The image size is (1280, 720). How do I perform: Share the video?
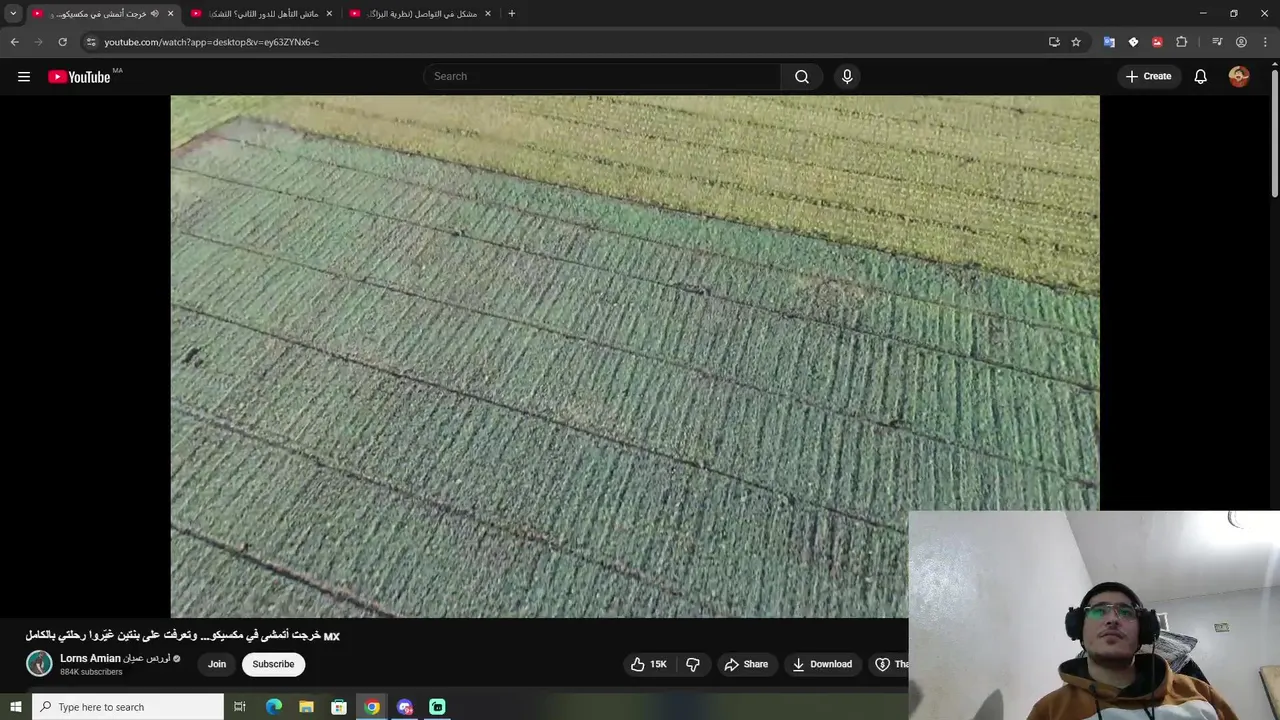click(746, 664)
